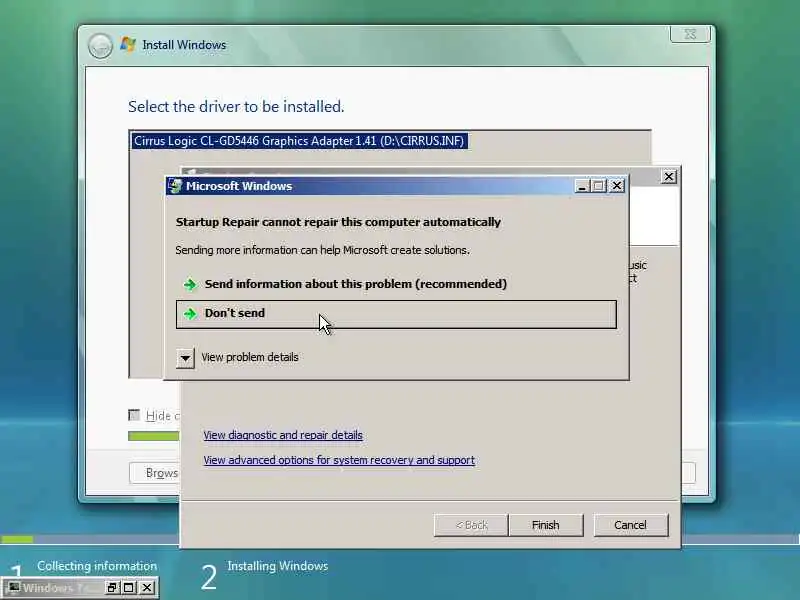The image size is (800, 600).
Task: Toggle the Hide drivers checkbox in Install Windows
Action: (x=134, y=415)
